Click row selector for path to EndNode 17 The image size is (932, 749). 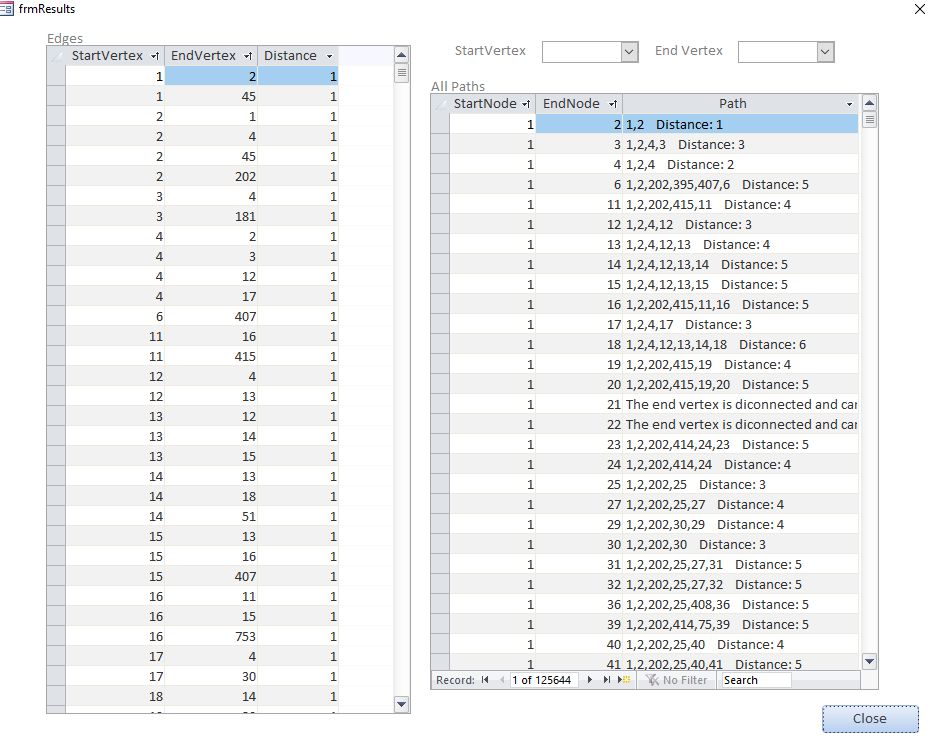coord(440,325)
